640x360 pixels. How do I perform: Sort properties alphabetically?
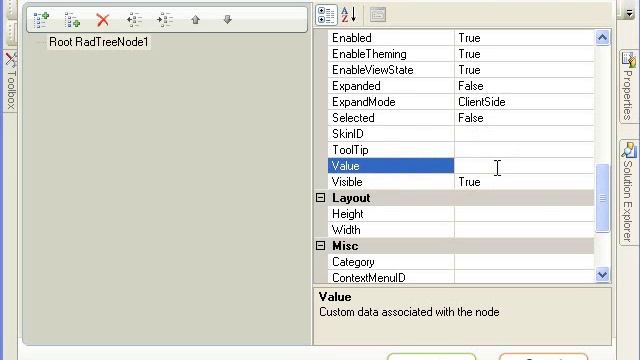coord(349,15)
